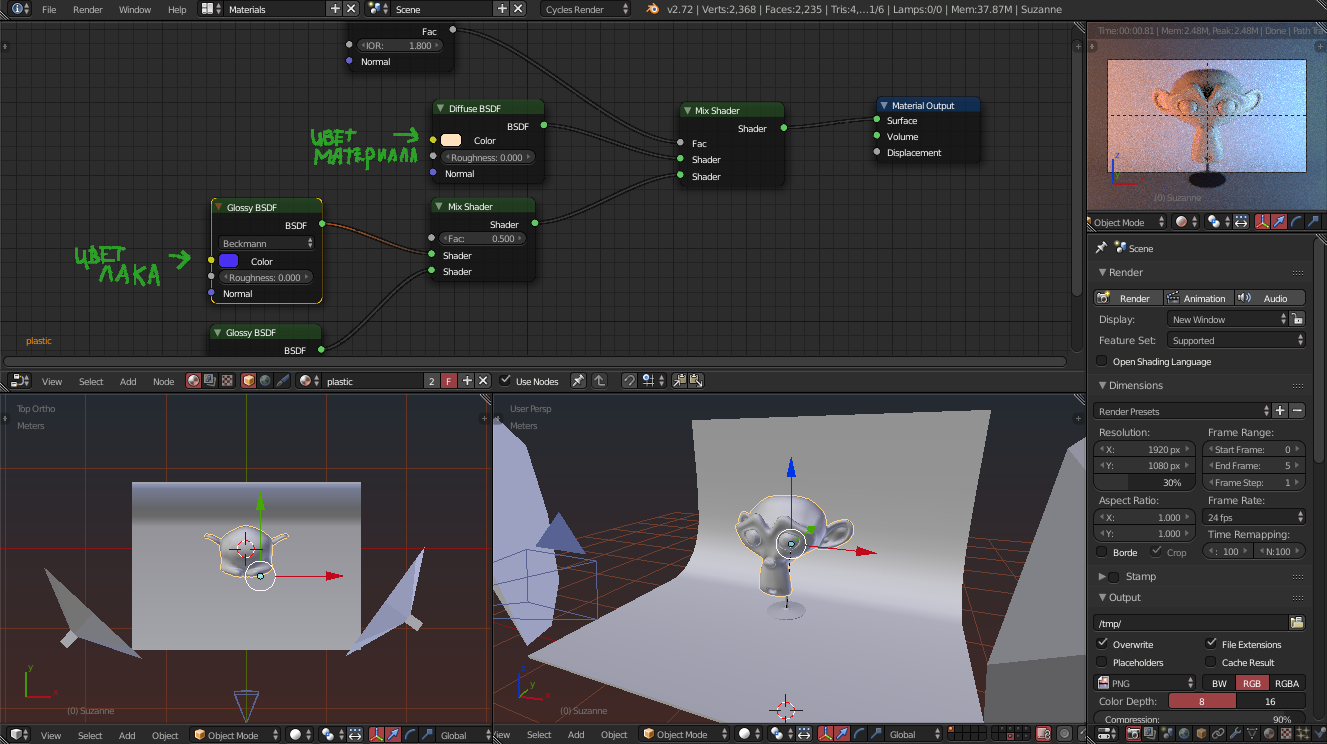1327x744 pixels.
Task: Go to parent node tree arrow icon
Action: coord(600,381)
